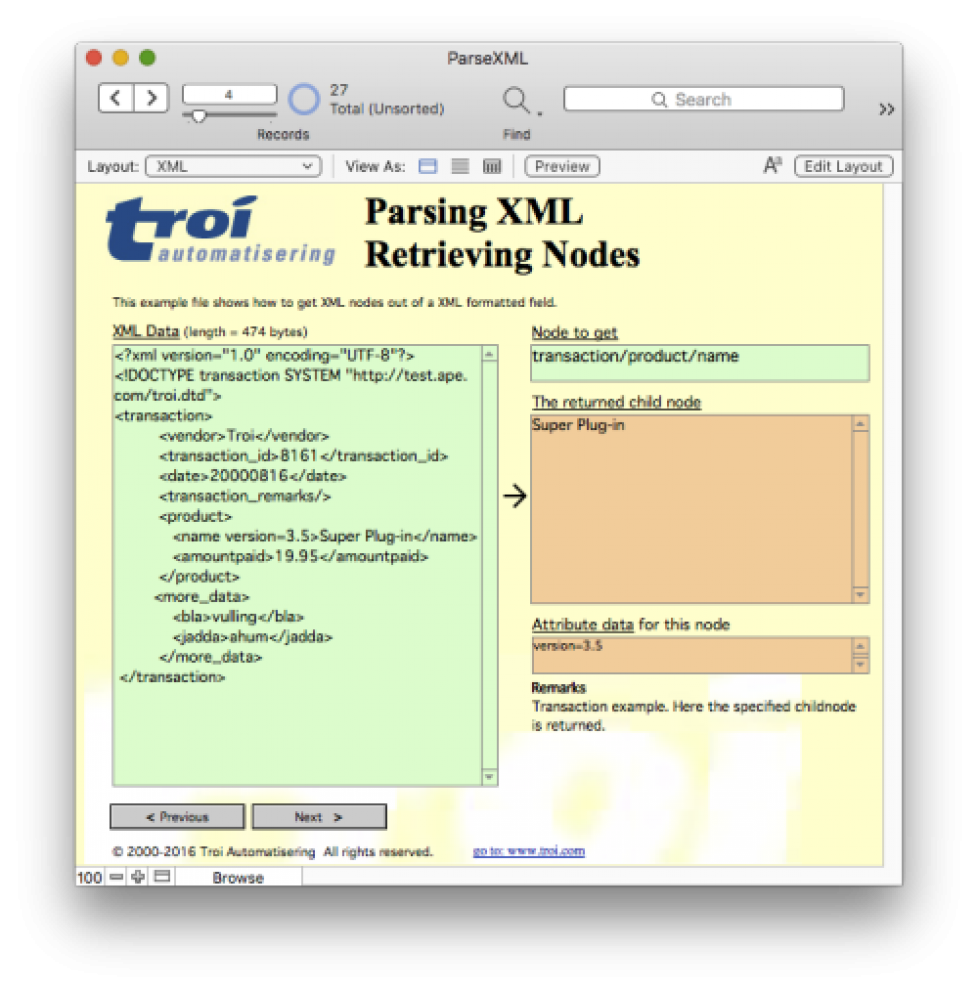The width and height of the screenshot is (978, 993).
Task: Go to the previous record with back arrow
Action: tap(116, 98)
